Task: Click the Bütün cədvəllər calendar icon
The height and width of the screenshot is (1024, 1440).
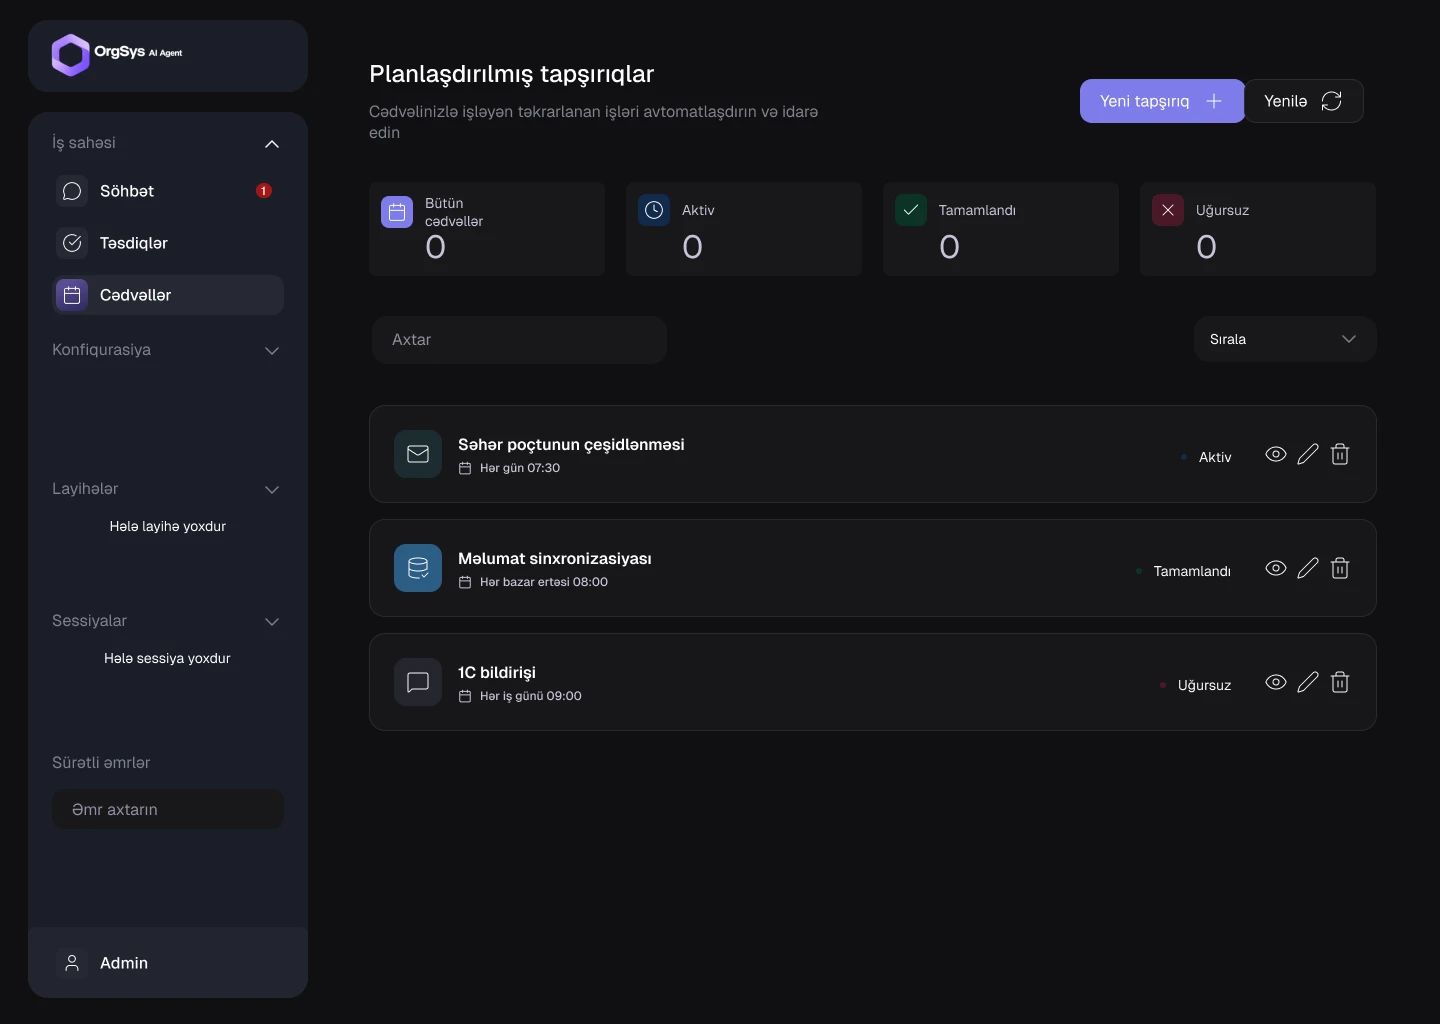Action: coord(397,212)
